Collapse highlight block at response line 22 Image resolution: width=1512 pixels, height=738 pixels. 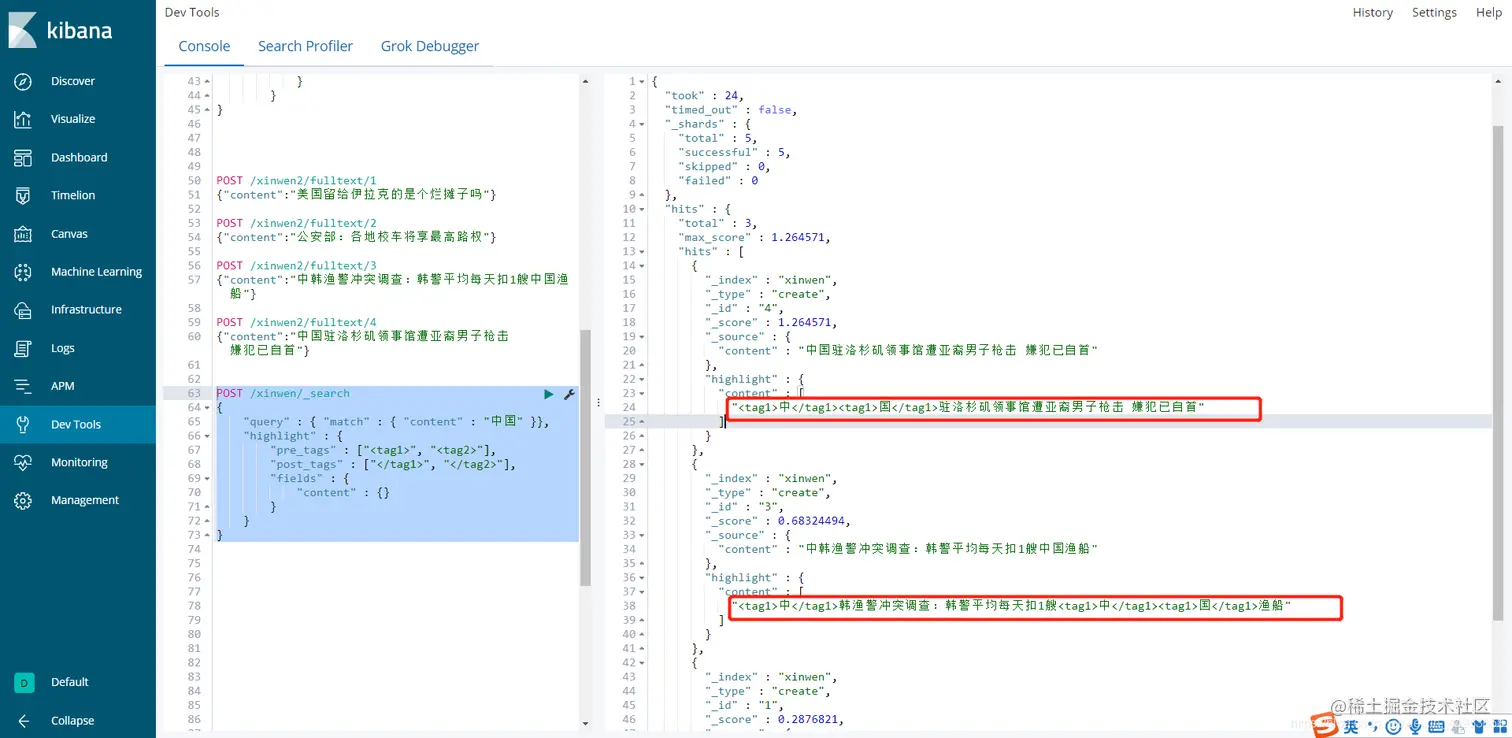tap(642, 380)
